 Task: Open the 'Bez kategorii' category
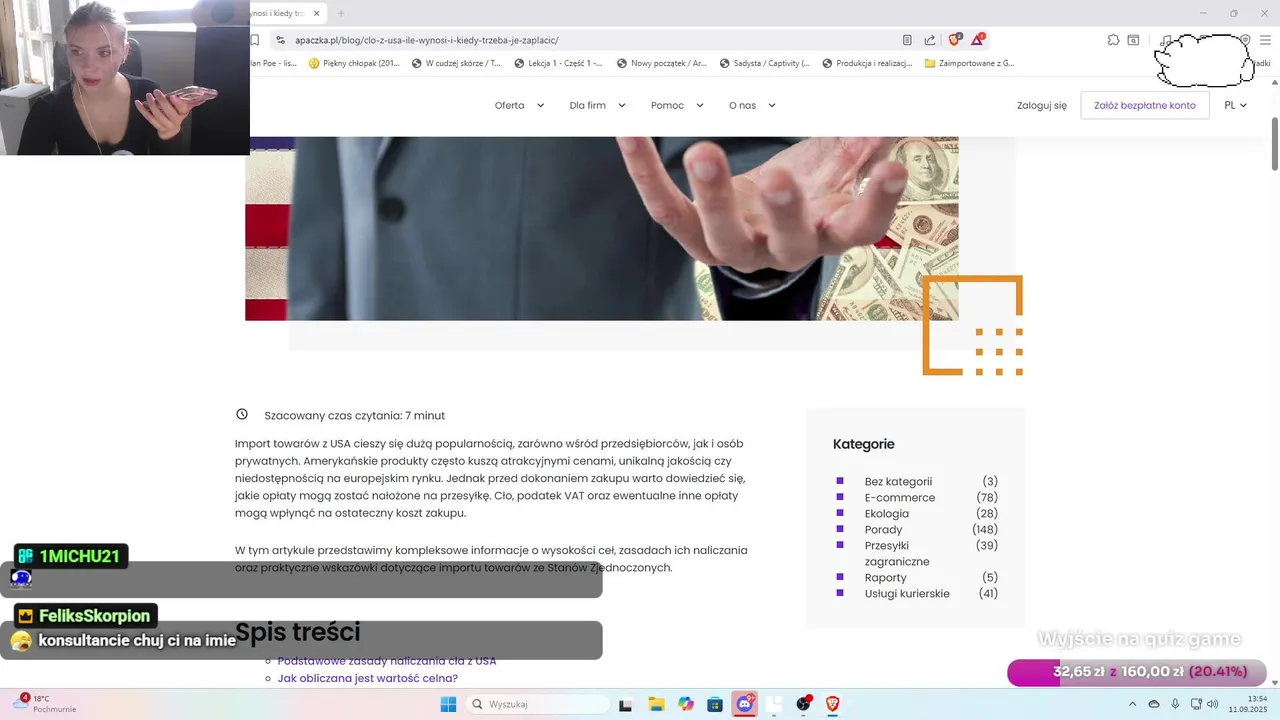point(898,481)
